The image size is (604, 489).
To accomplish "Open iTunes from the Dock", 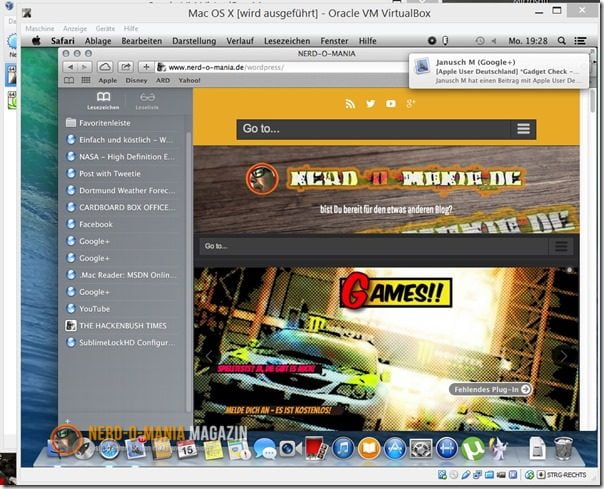I will click(x=343, y=449).
